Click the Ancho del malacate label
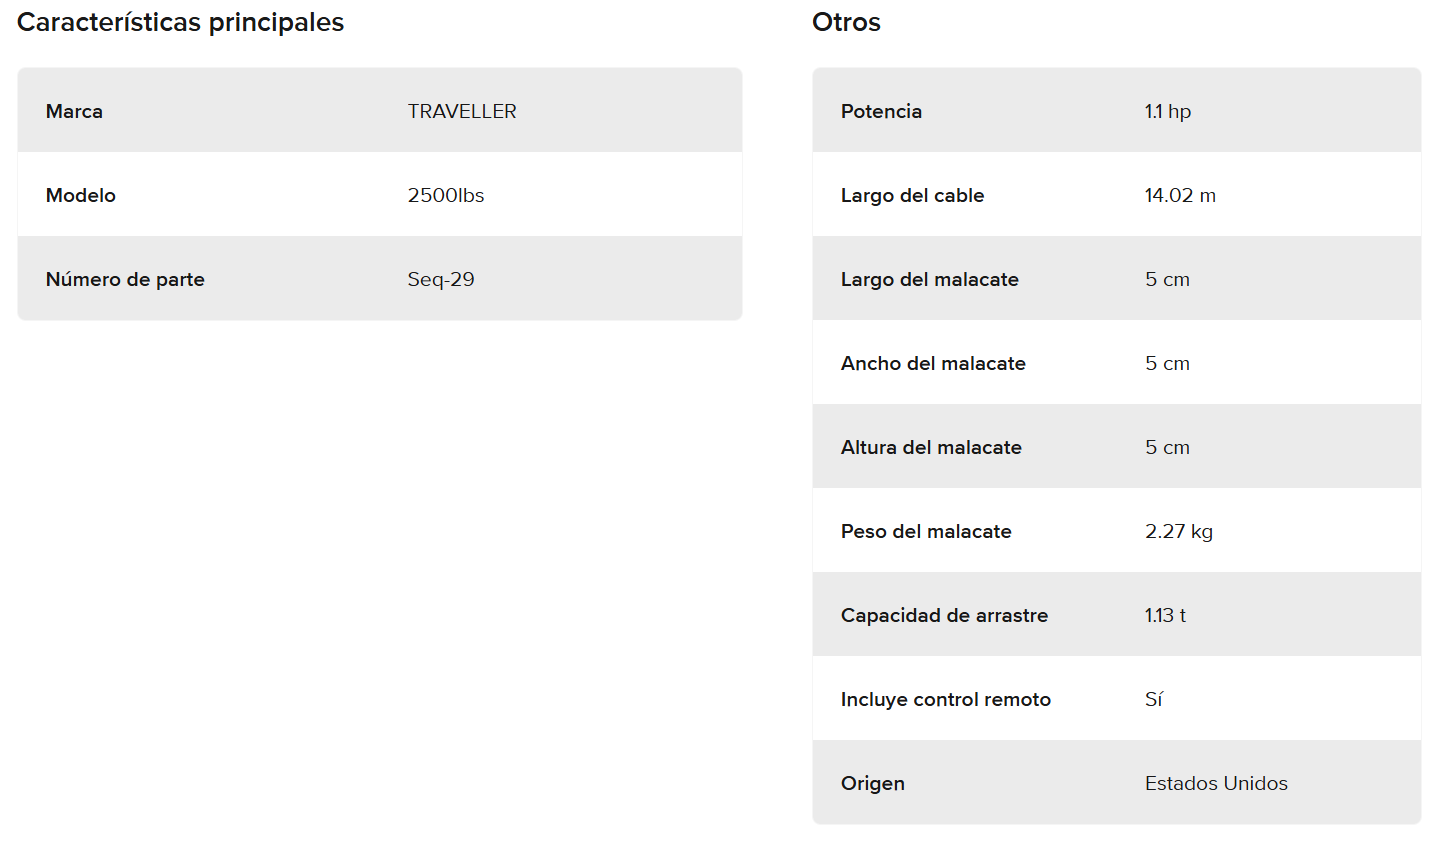This screenshot has height=846, width=1440. [x=933, y=363]
